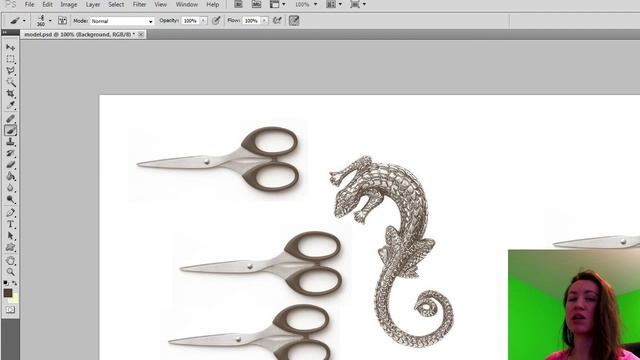Open the Help menu
Screen dimensions: 640x360
click(213, 4)
